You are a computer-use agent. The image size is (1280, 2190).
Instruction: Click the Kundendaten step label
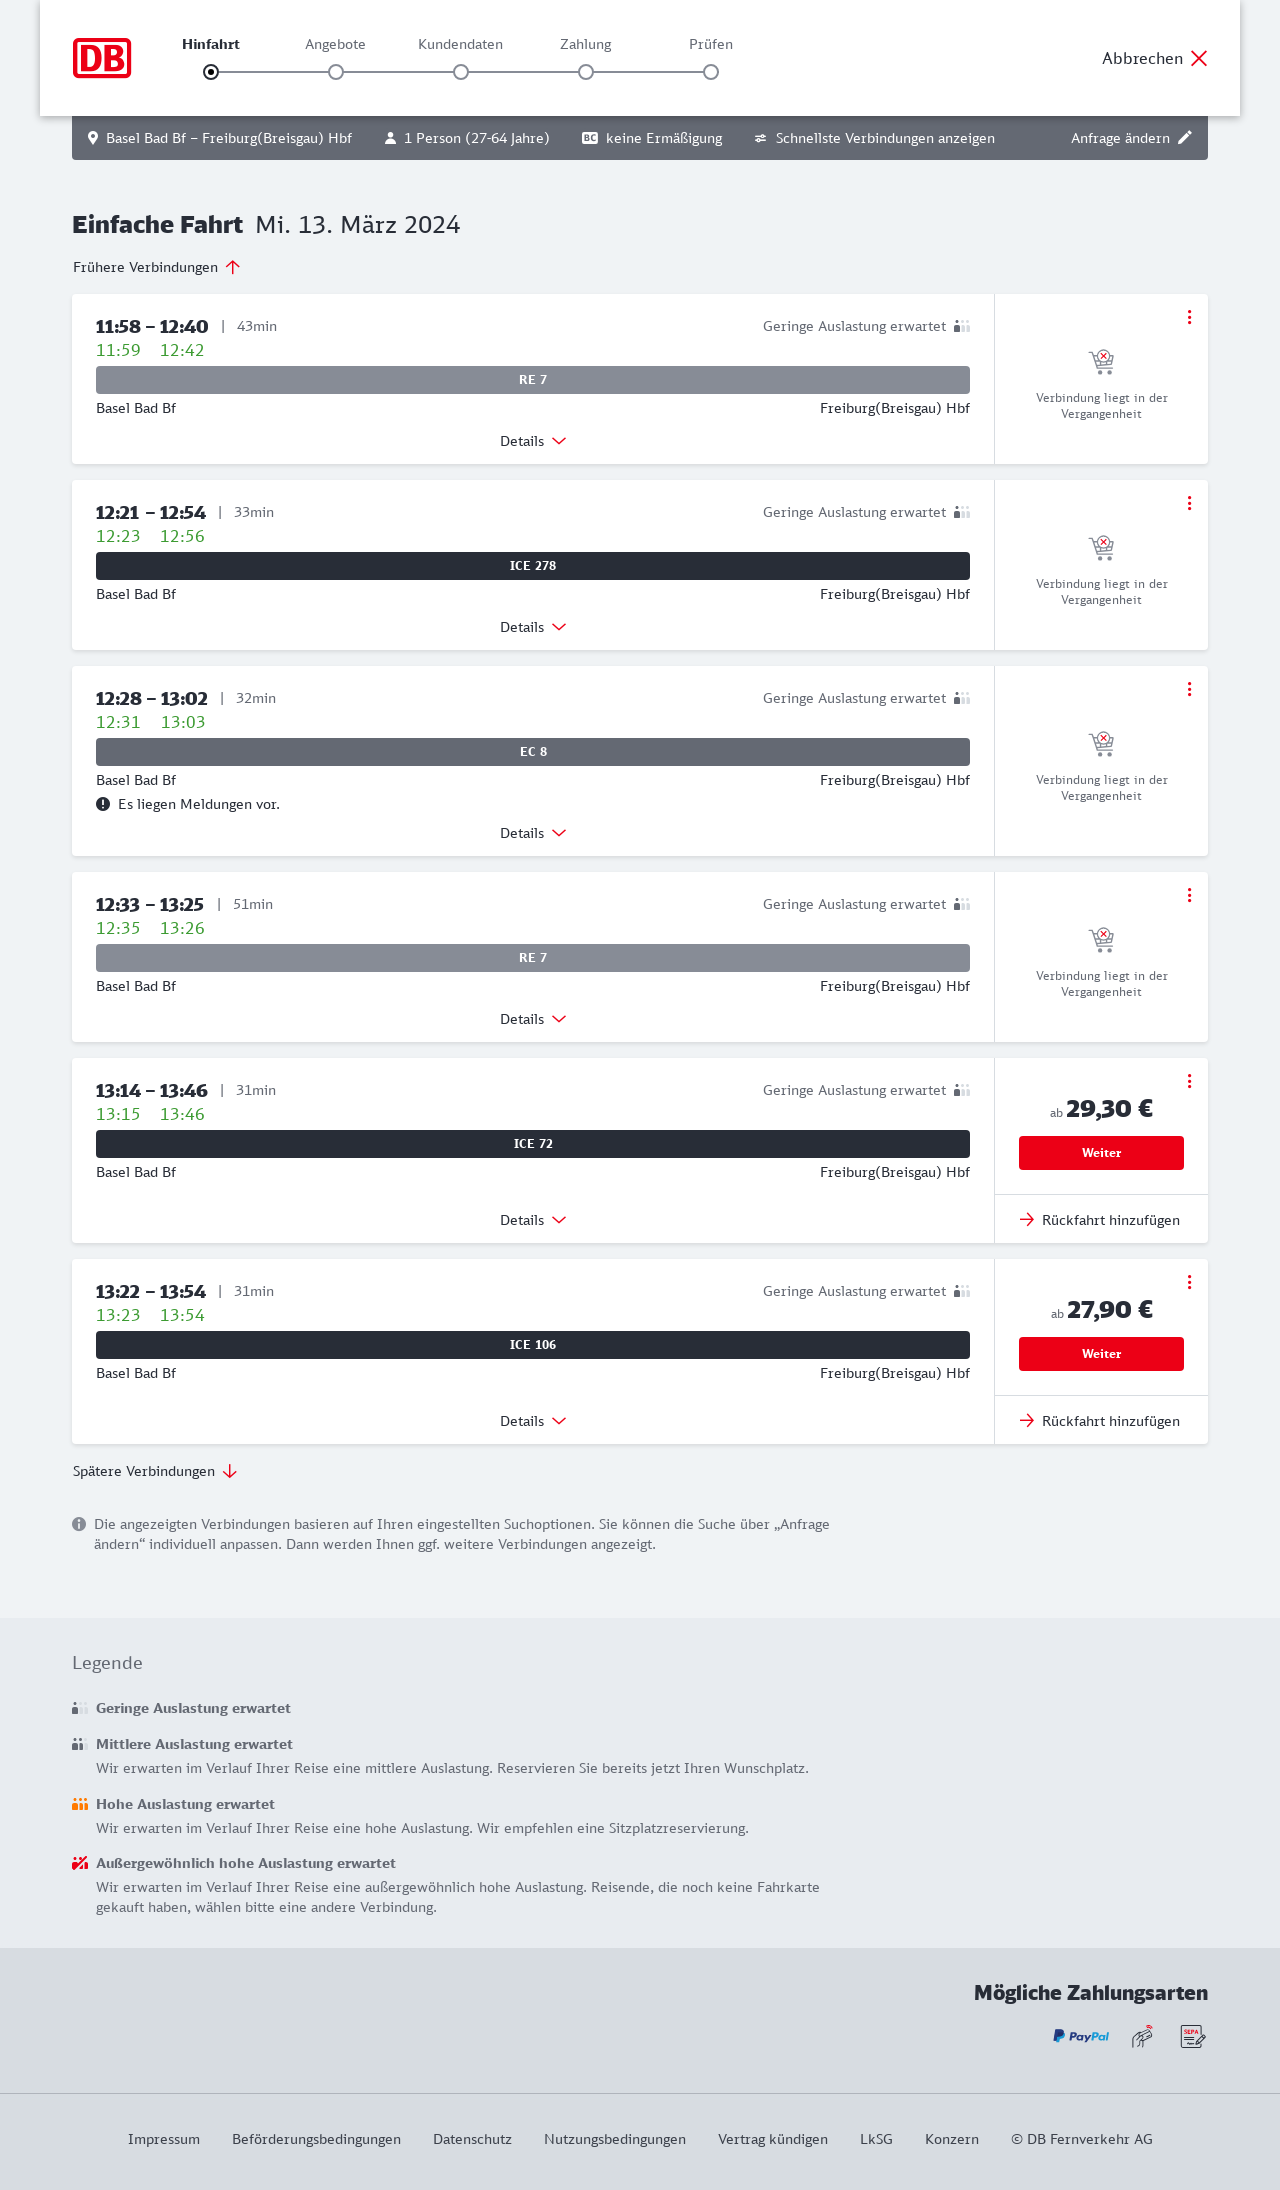pyautogui.click(x=460, y=44)
